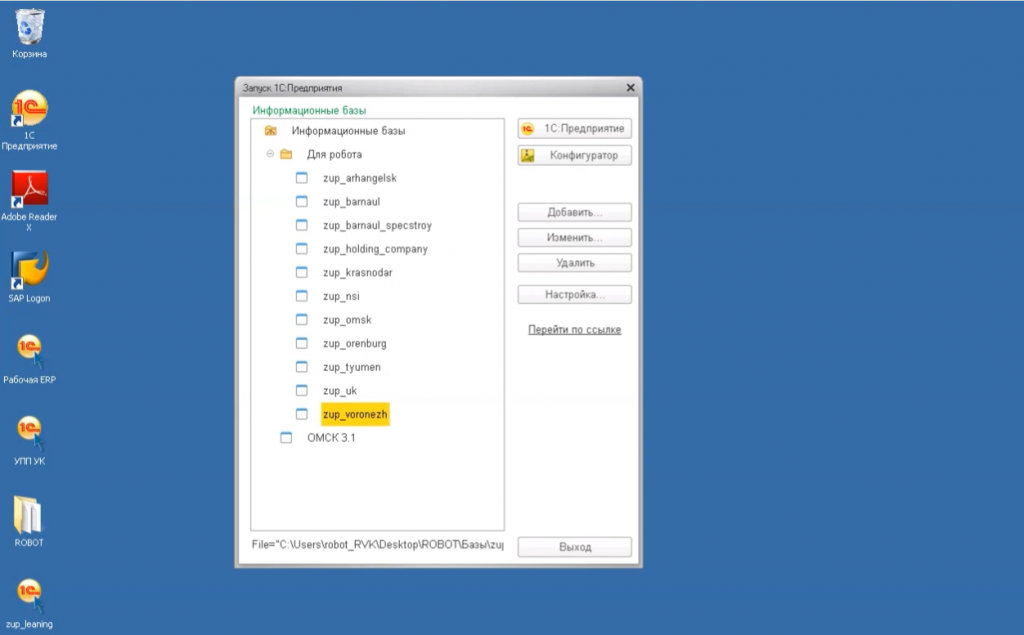Viewport: 1024px width, 635px height.
Task: Click the database icon beside zup_uk
Action: (x=302, y=390)
